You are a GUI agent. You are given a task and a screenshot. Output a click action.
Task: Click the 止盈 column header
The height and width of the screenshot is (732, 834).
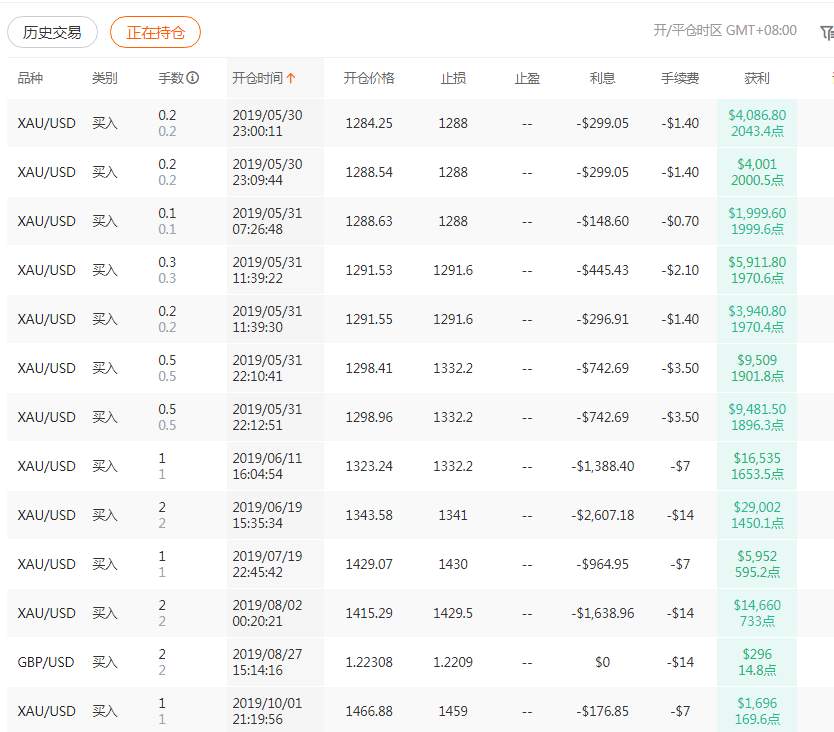point(527,78)
